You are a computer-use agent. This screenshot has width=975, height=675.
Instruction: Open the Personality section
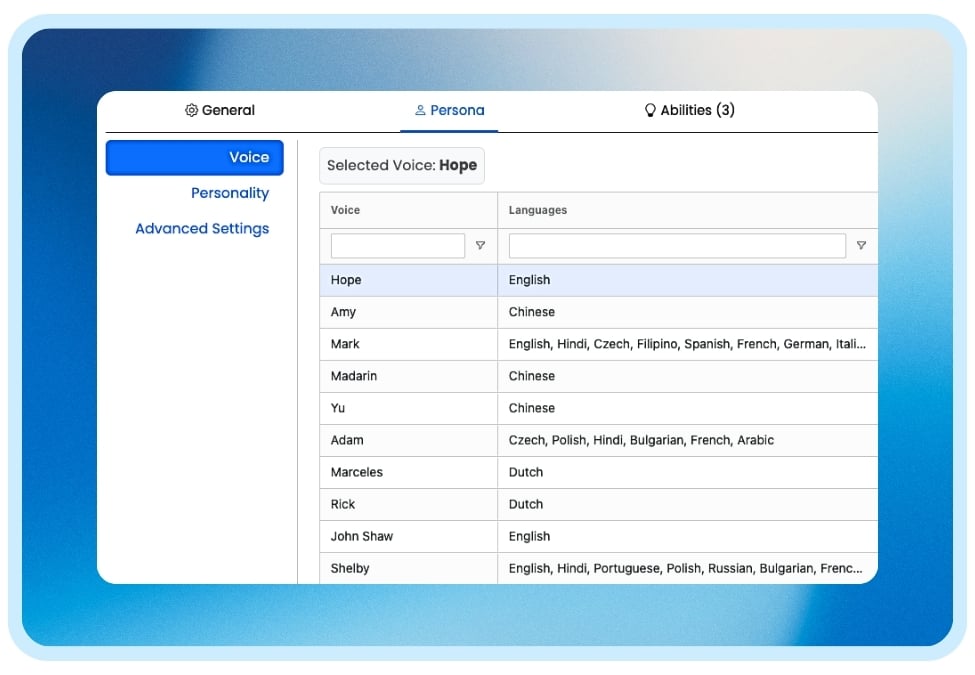230,193
